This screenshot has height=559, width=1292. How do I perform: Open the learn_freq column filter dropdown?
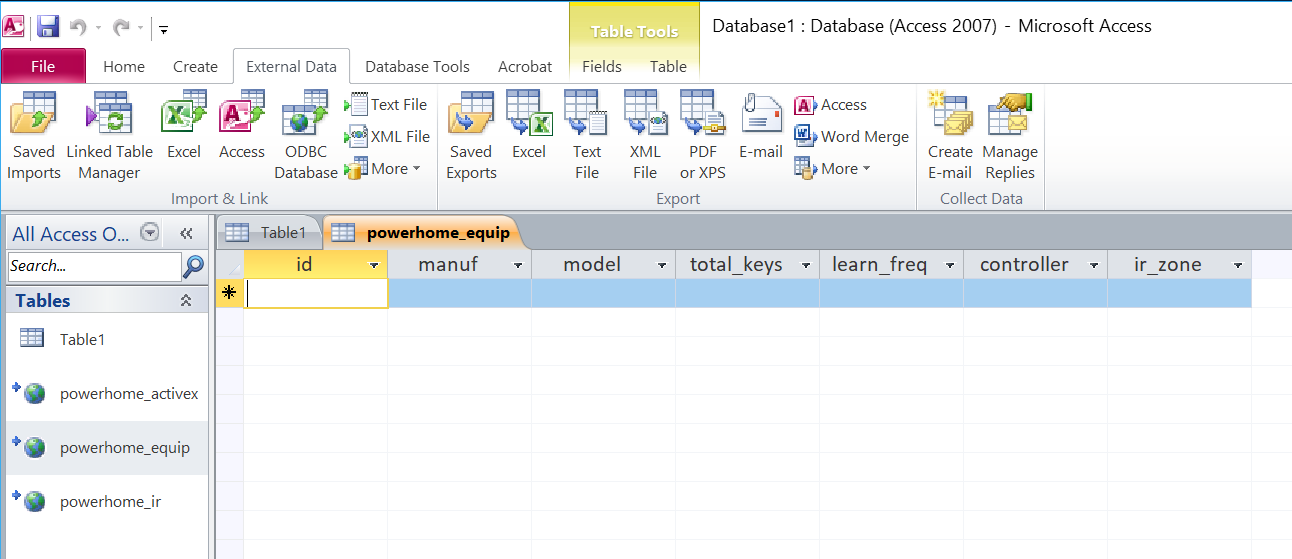951,265
